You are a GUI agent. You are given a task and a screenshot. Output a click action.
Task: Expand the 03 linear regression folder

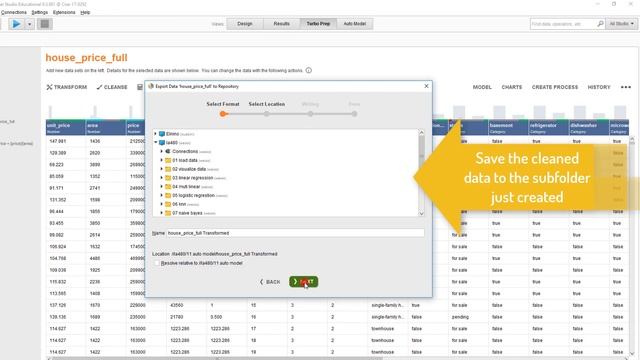(162, 178)
